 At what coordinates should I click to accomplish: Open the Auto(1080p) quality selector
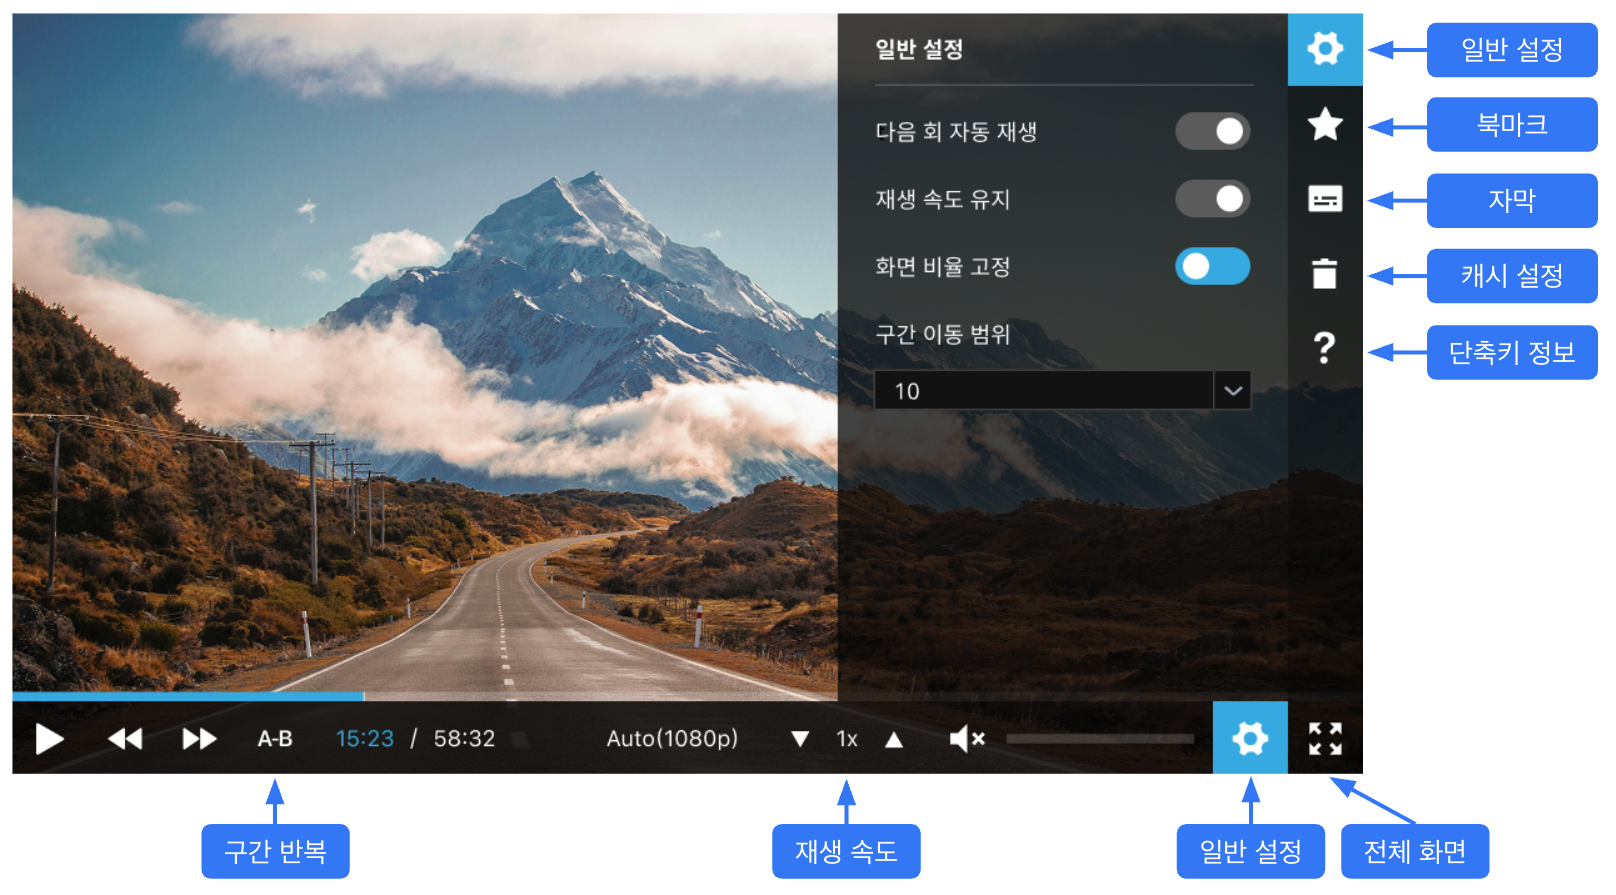(x=672, y=738)
